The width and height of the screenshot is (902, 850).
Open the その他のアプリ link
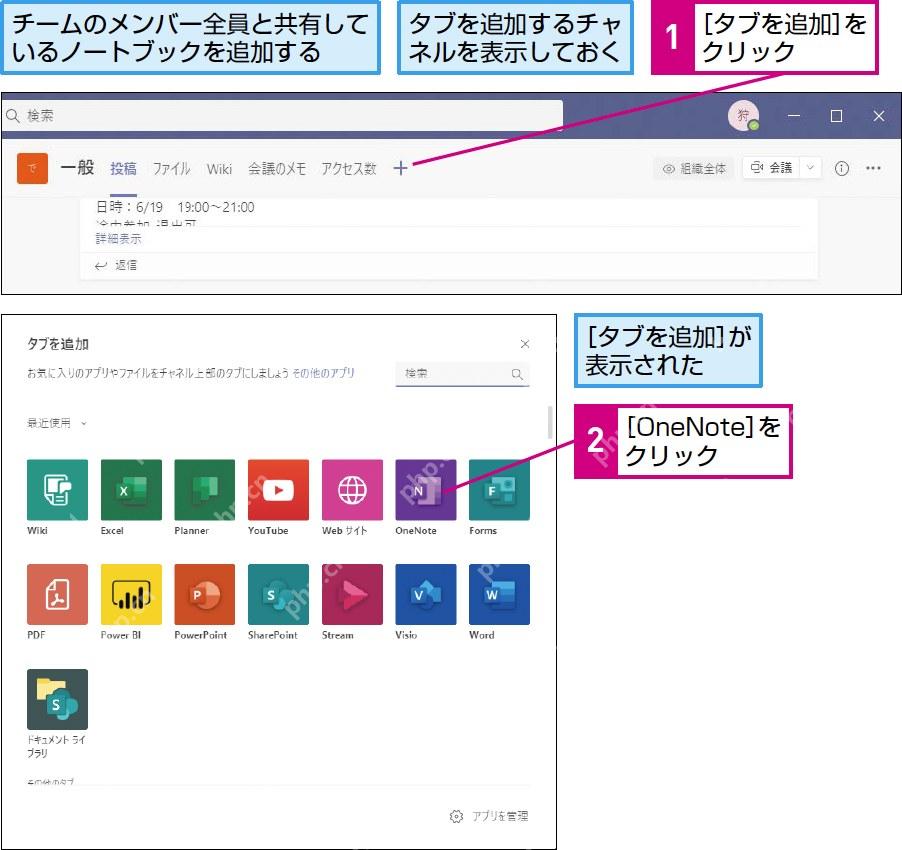(323, 373)
